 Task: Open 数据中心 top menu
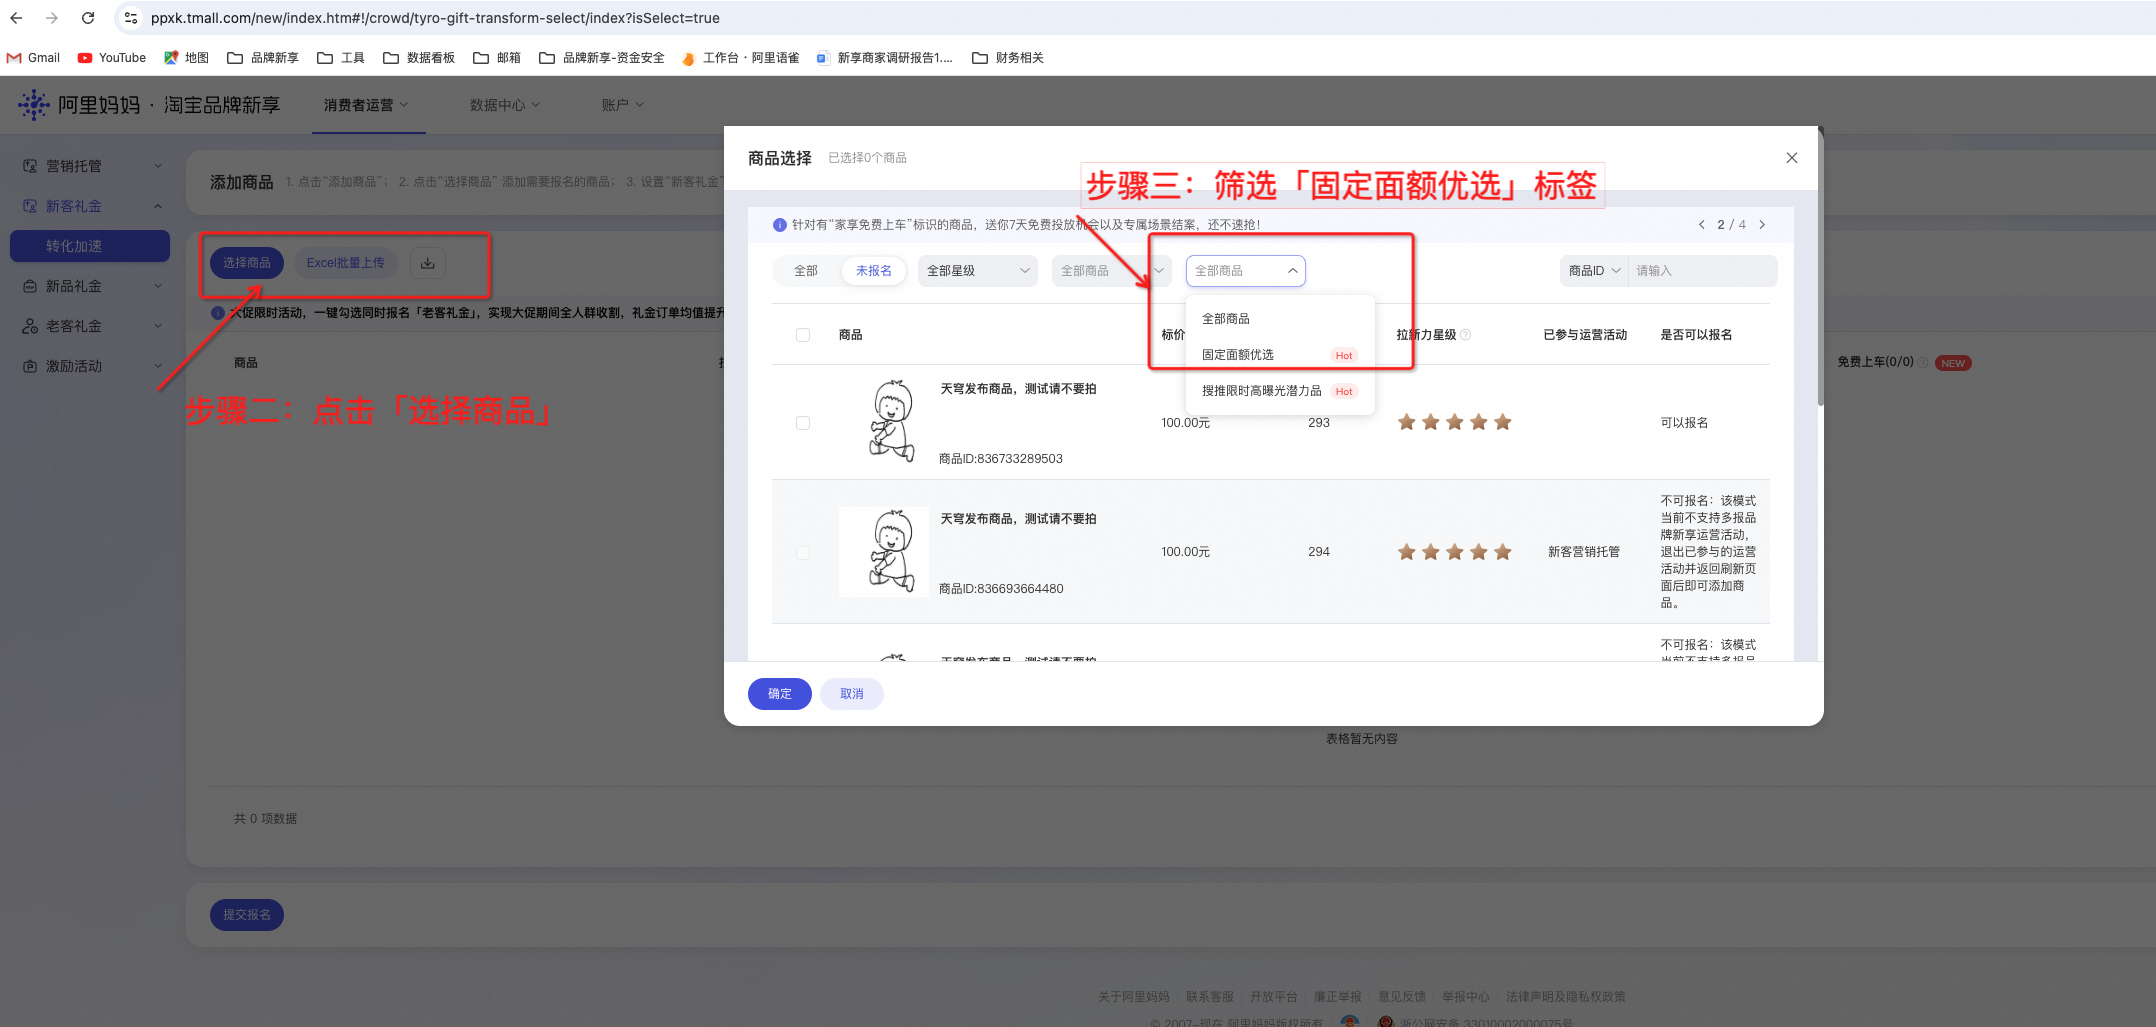click(x=505, y=105)
